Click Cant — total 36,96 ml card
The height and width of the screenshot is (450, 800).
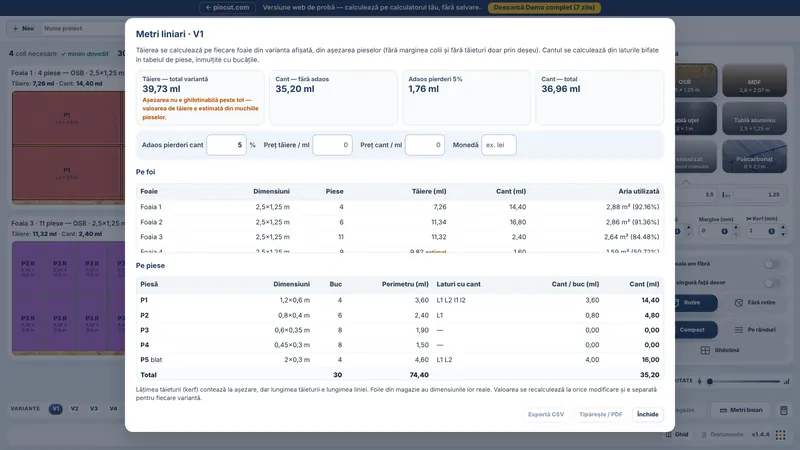pyautogui.click(x=599, y=97)
